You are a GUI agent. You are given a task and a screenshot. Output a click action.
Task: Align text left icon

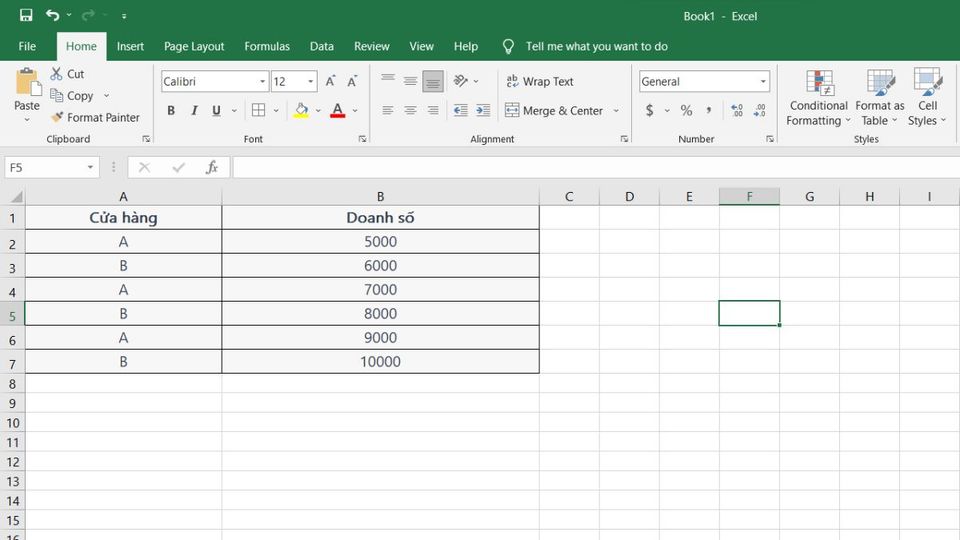(388, 110)
